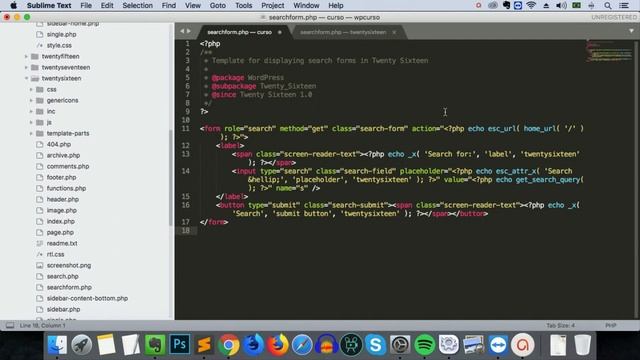
Task: Click the panel switcher icon in status bar
Action: [10, 325]
